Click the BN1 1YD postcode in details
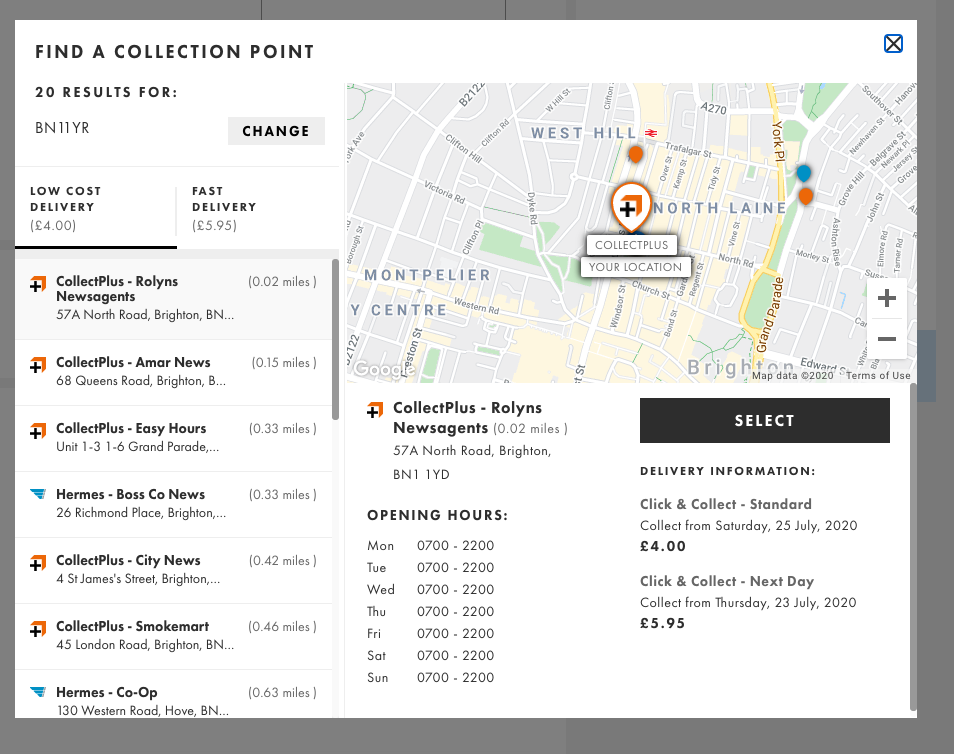Viewport: 954px width, 754px height. (421, 475)
